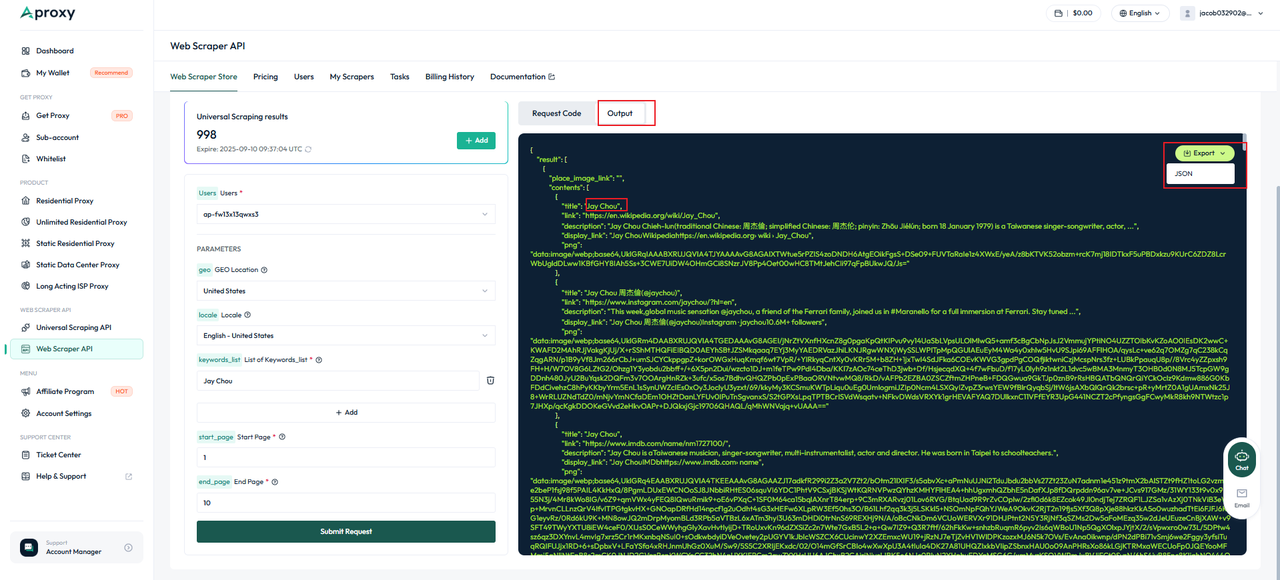Open the Users dropdown selector
This screenshot has width=1280, height=580.
346,214
